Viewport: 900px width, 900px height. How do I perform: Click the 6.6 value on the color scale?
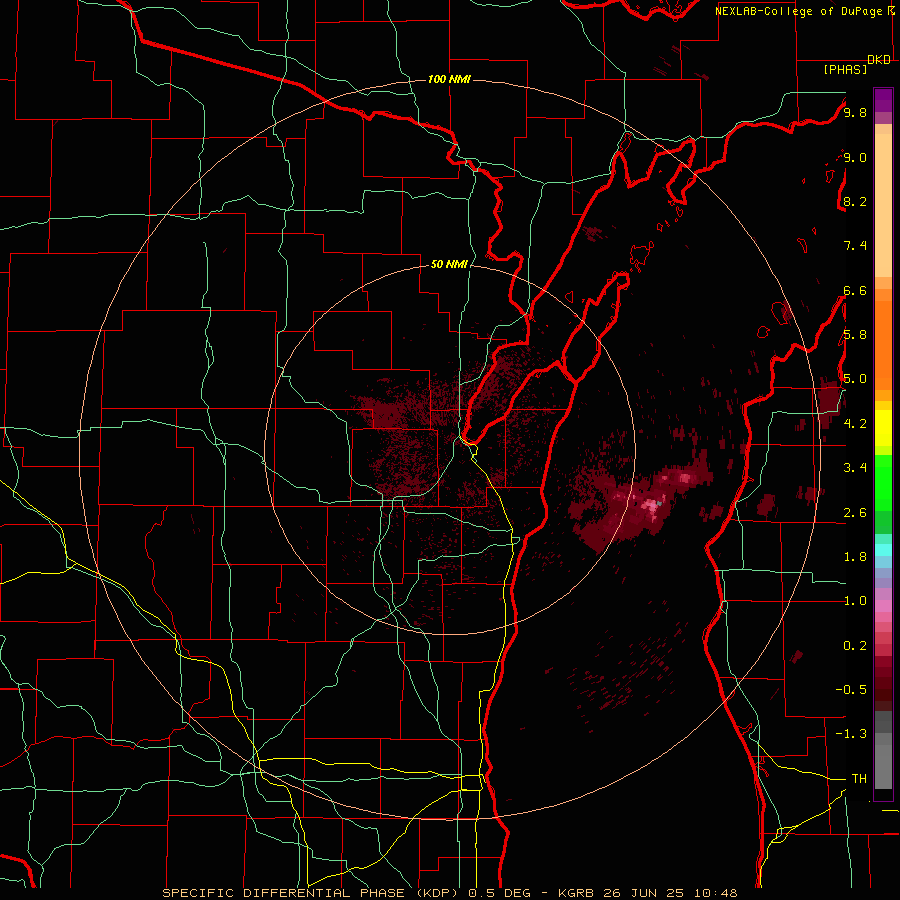tap(855, 290)
